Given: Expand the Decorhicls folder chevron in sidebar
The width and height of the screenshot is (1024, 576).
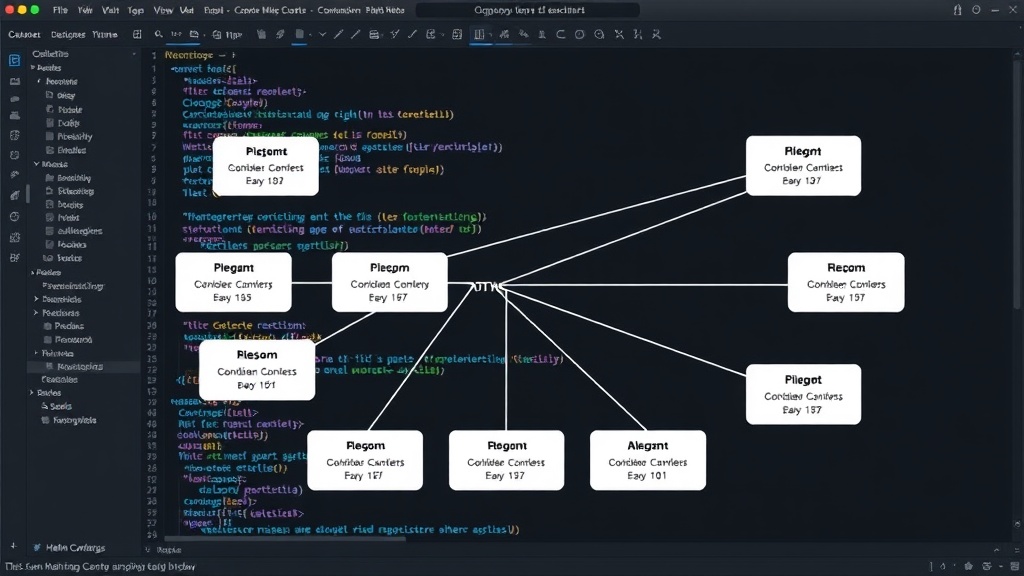Looking at the screenshot, I should click(x=37, y=299).
